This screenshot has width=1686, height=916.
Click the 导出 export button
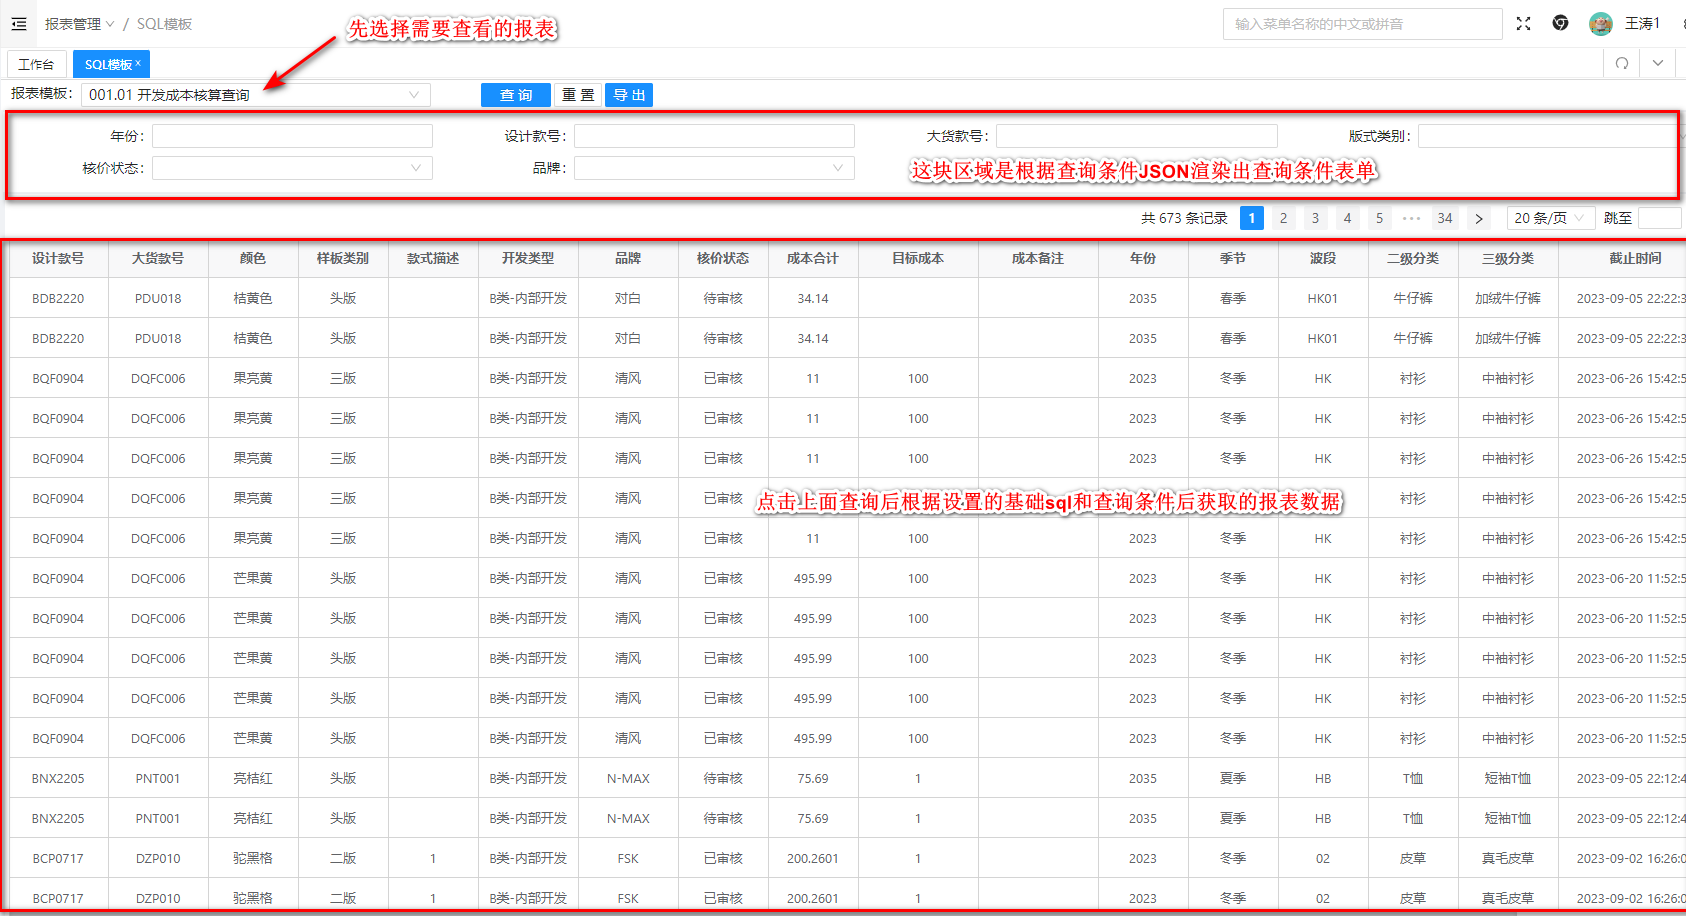[629, 95]
